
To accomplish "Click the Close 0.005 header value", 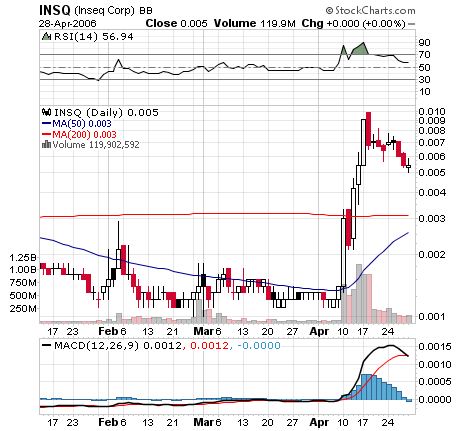I will coord(176,23).
